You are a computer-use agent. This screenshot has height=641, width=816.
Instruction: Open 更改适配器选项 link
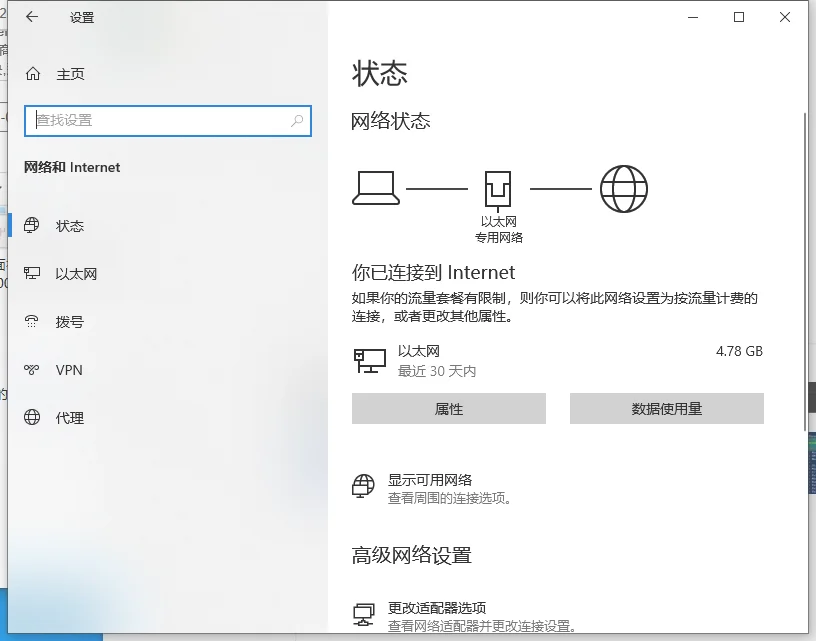[x=437, y=608]
